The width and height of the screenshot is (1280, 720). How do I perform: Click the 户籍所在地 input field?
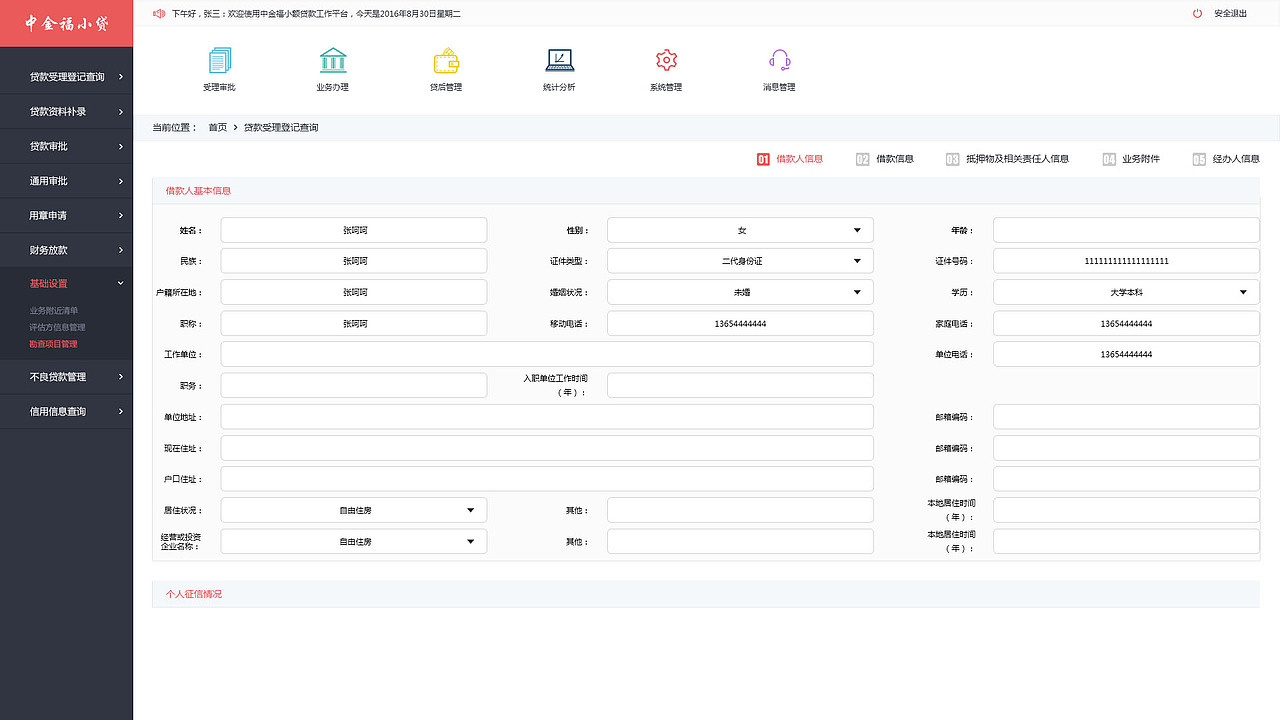tap(354, 292)
